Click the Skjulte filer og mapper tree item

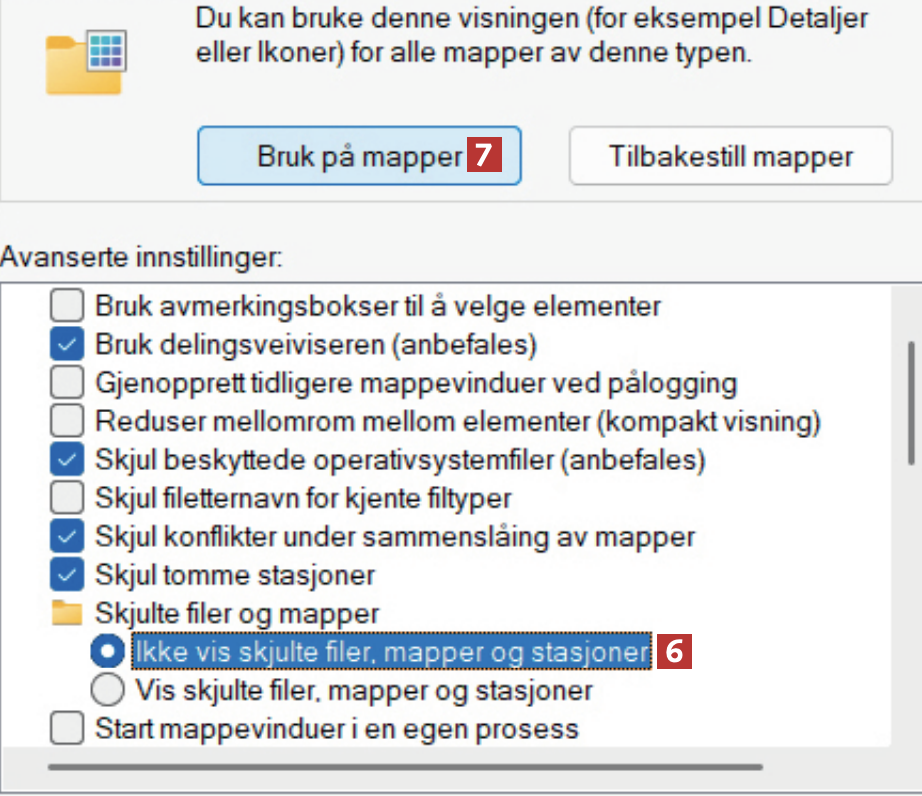tap(237, 612)
